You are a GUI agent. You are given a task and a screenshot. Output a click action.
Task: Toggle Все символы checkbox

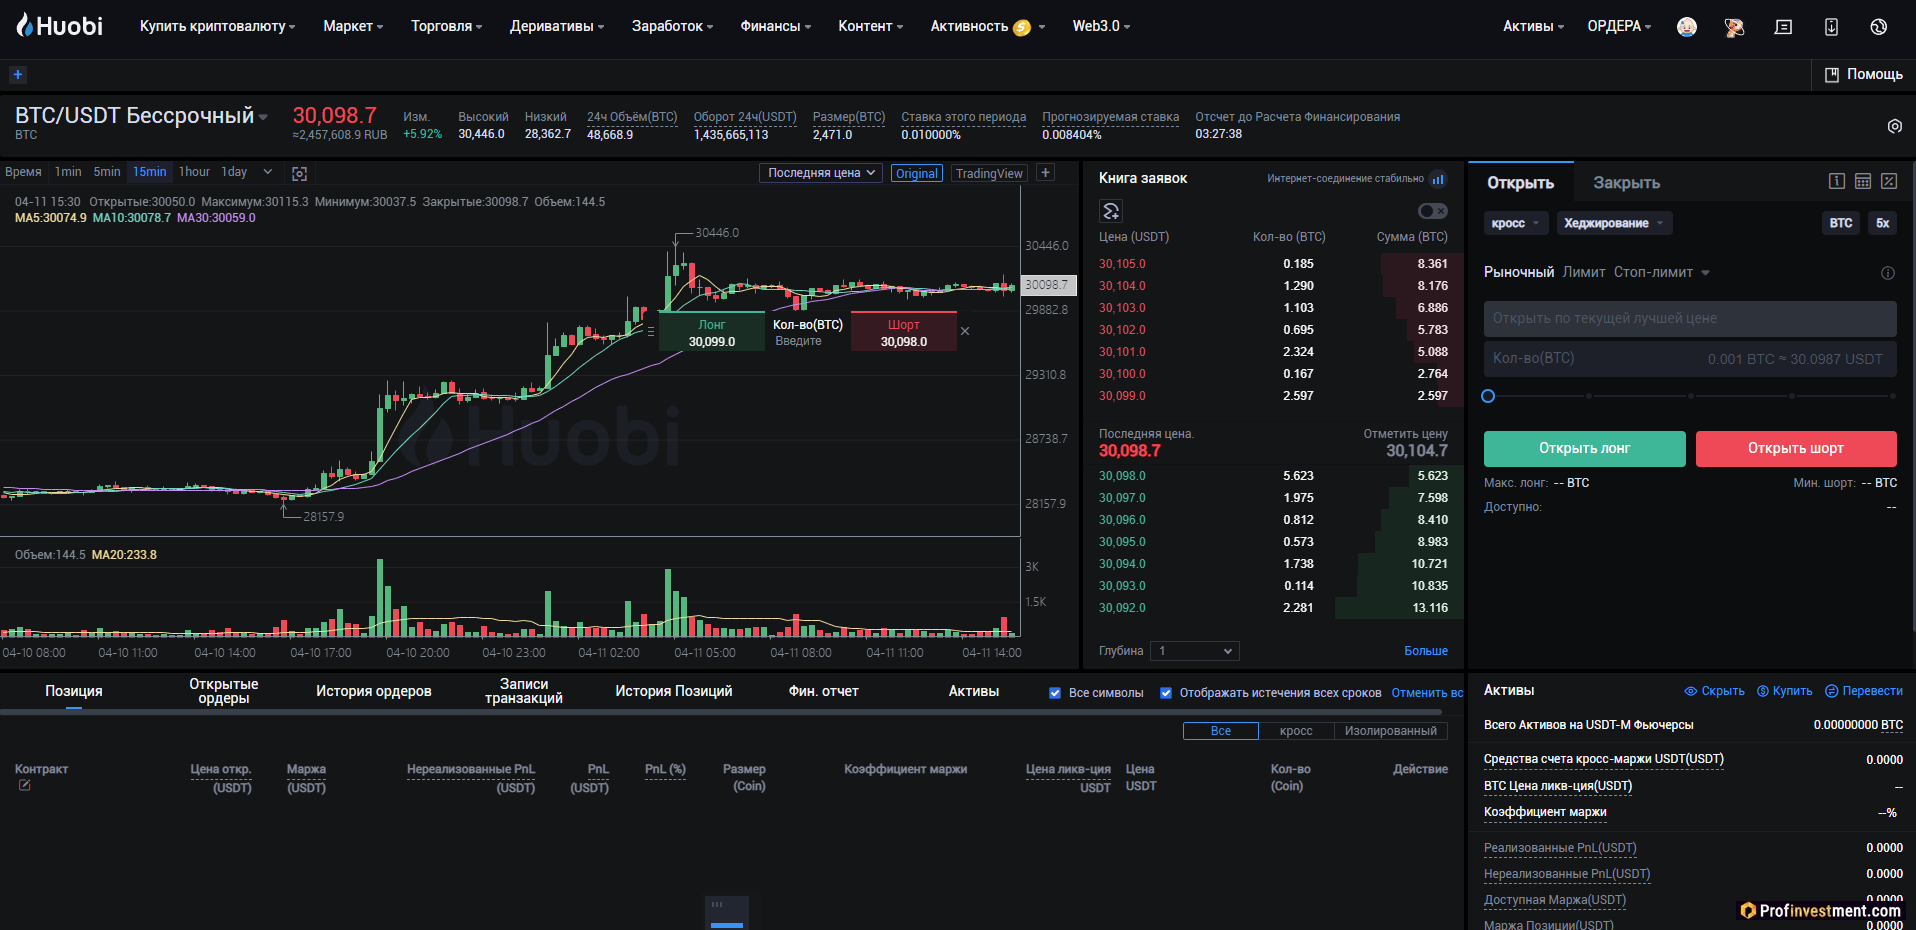[x=1055, y=693]
